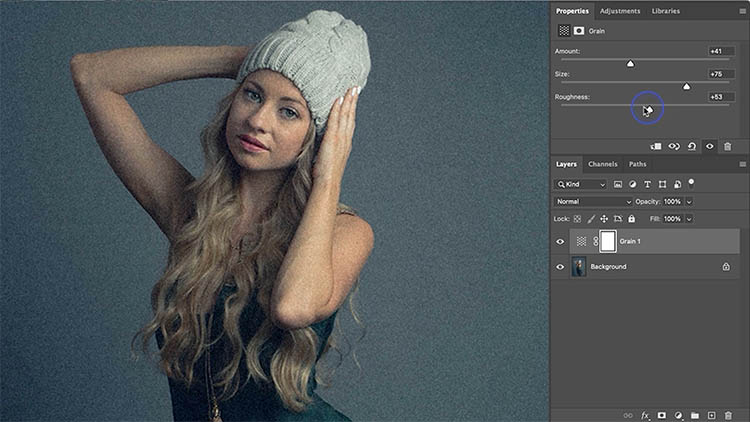Open the Normal blend mode dropdown

[x=594, y=201]
